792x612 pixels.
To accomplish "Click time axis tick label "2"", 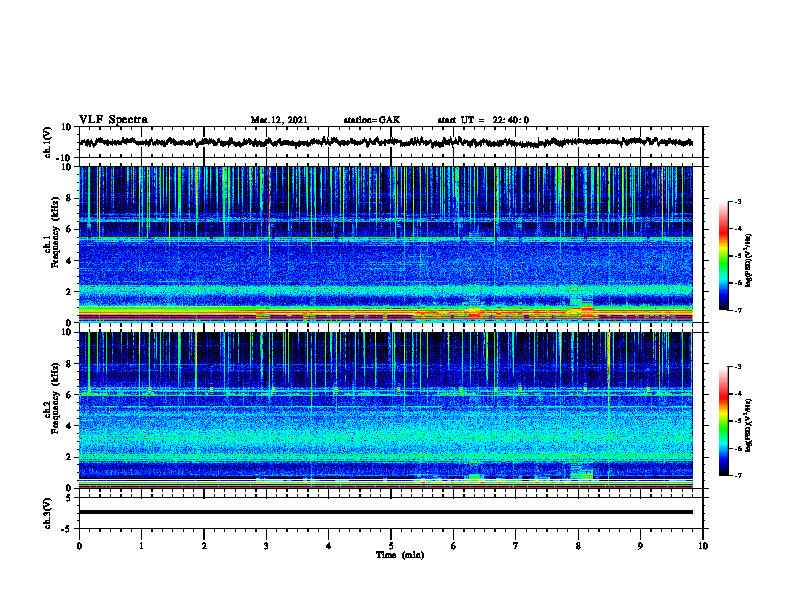I will 204,546.
